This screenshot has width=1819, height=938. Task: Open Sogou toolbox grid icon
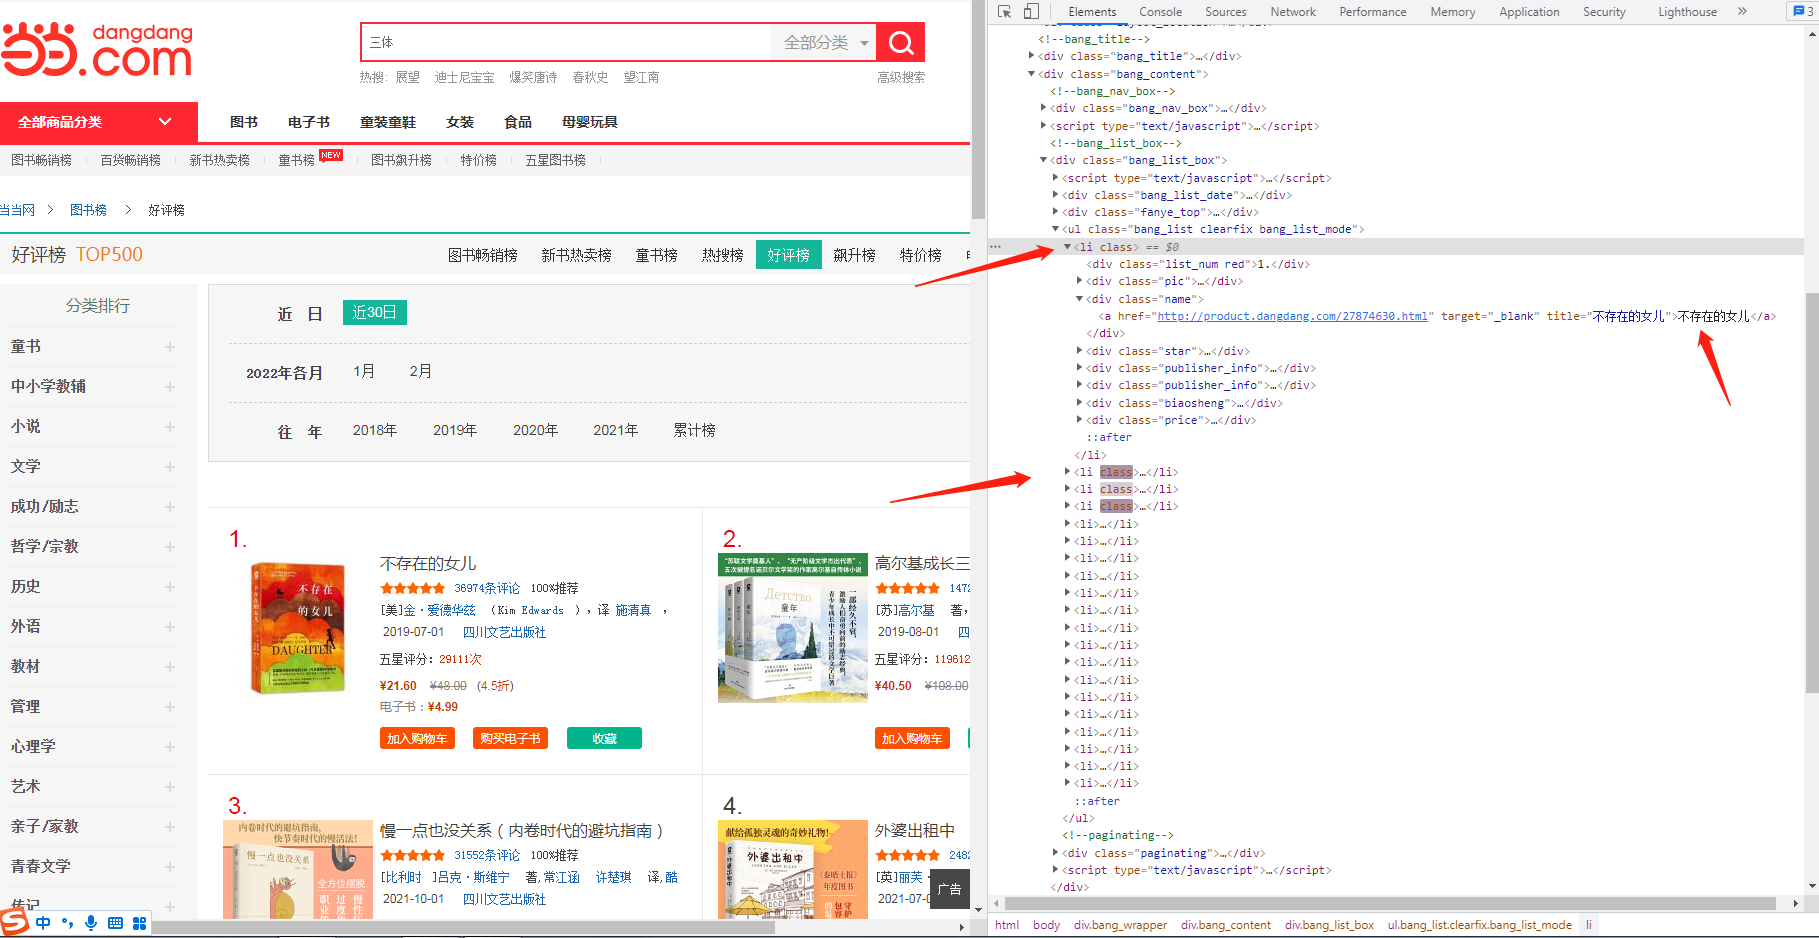[x=140, y=923]
